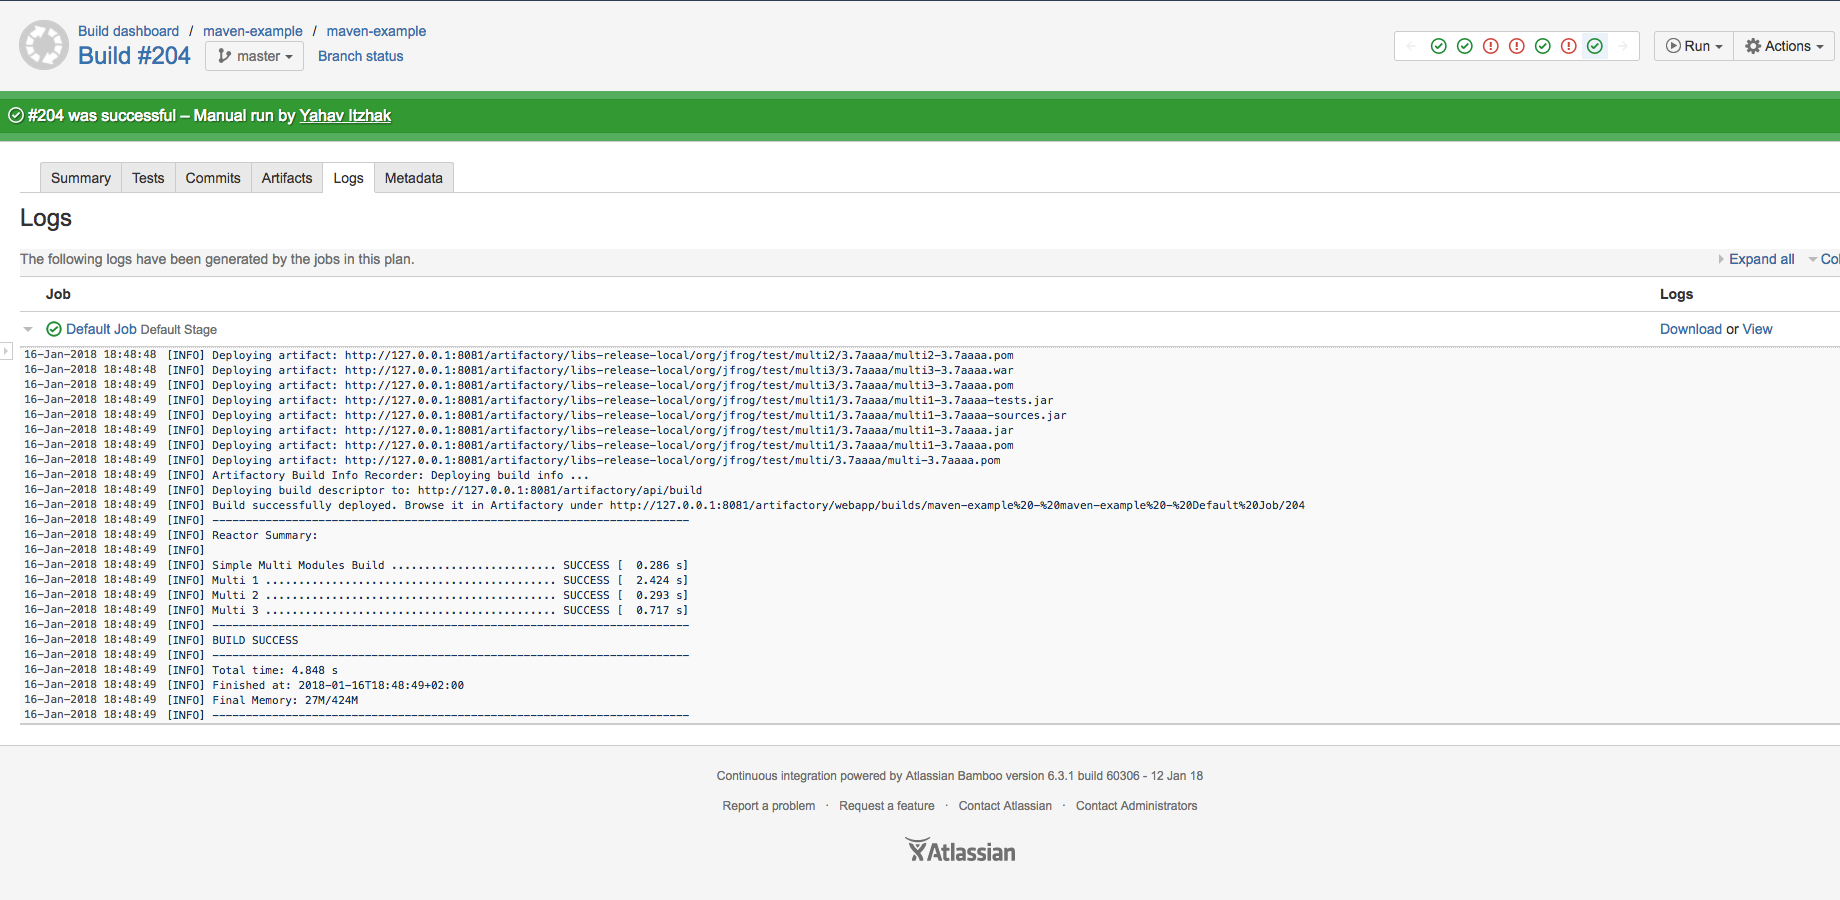This screenshot has height=900, width=1840.
Task: Open the first successful build in history
Action: coord(1439,46)
